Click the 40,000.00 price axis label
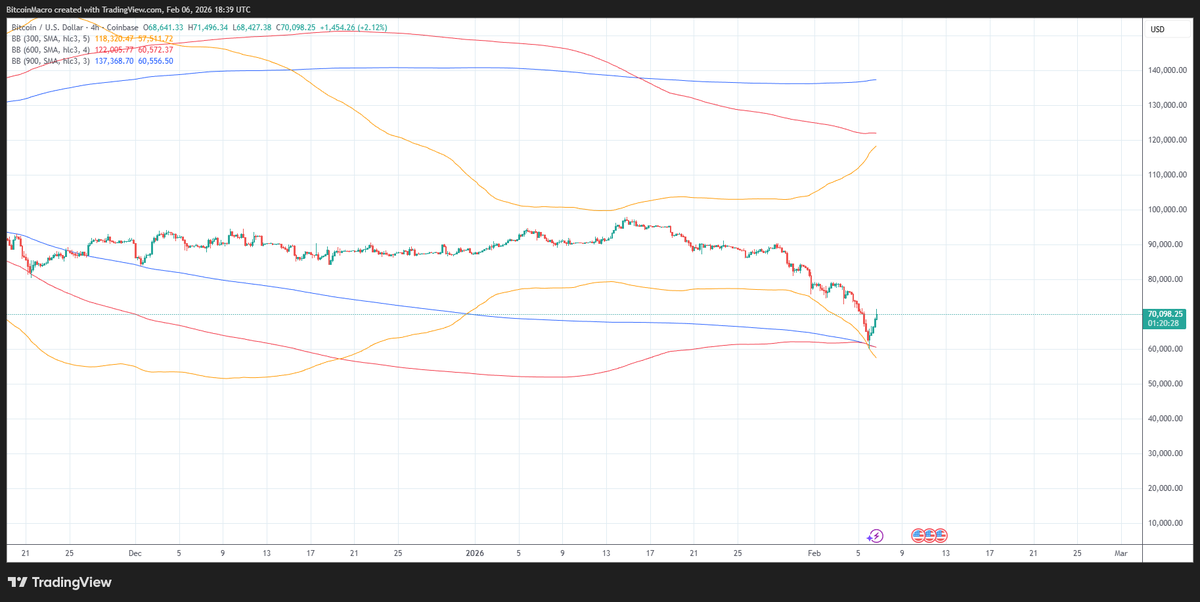The width and height of the screenshot is (1200, 602). pyautogui.click(x=1166, y=418)
